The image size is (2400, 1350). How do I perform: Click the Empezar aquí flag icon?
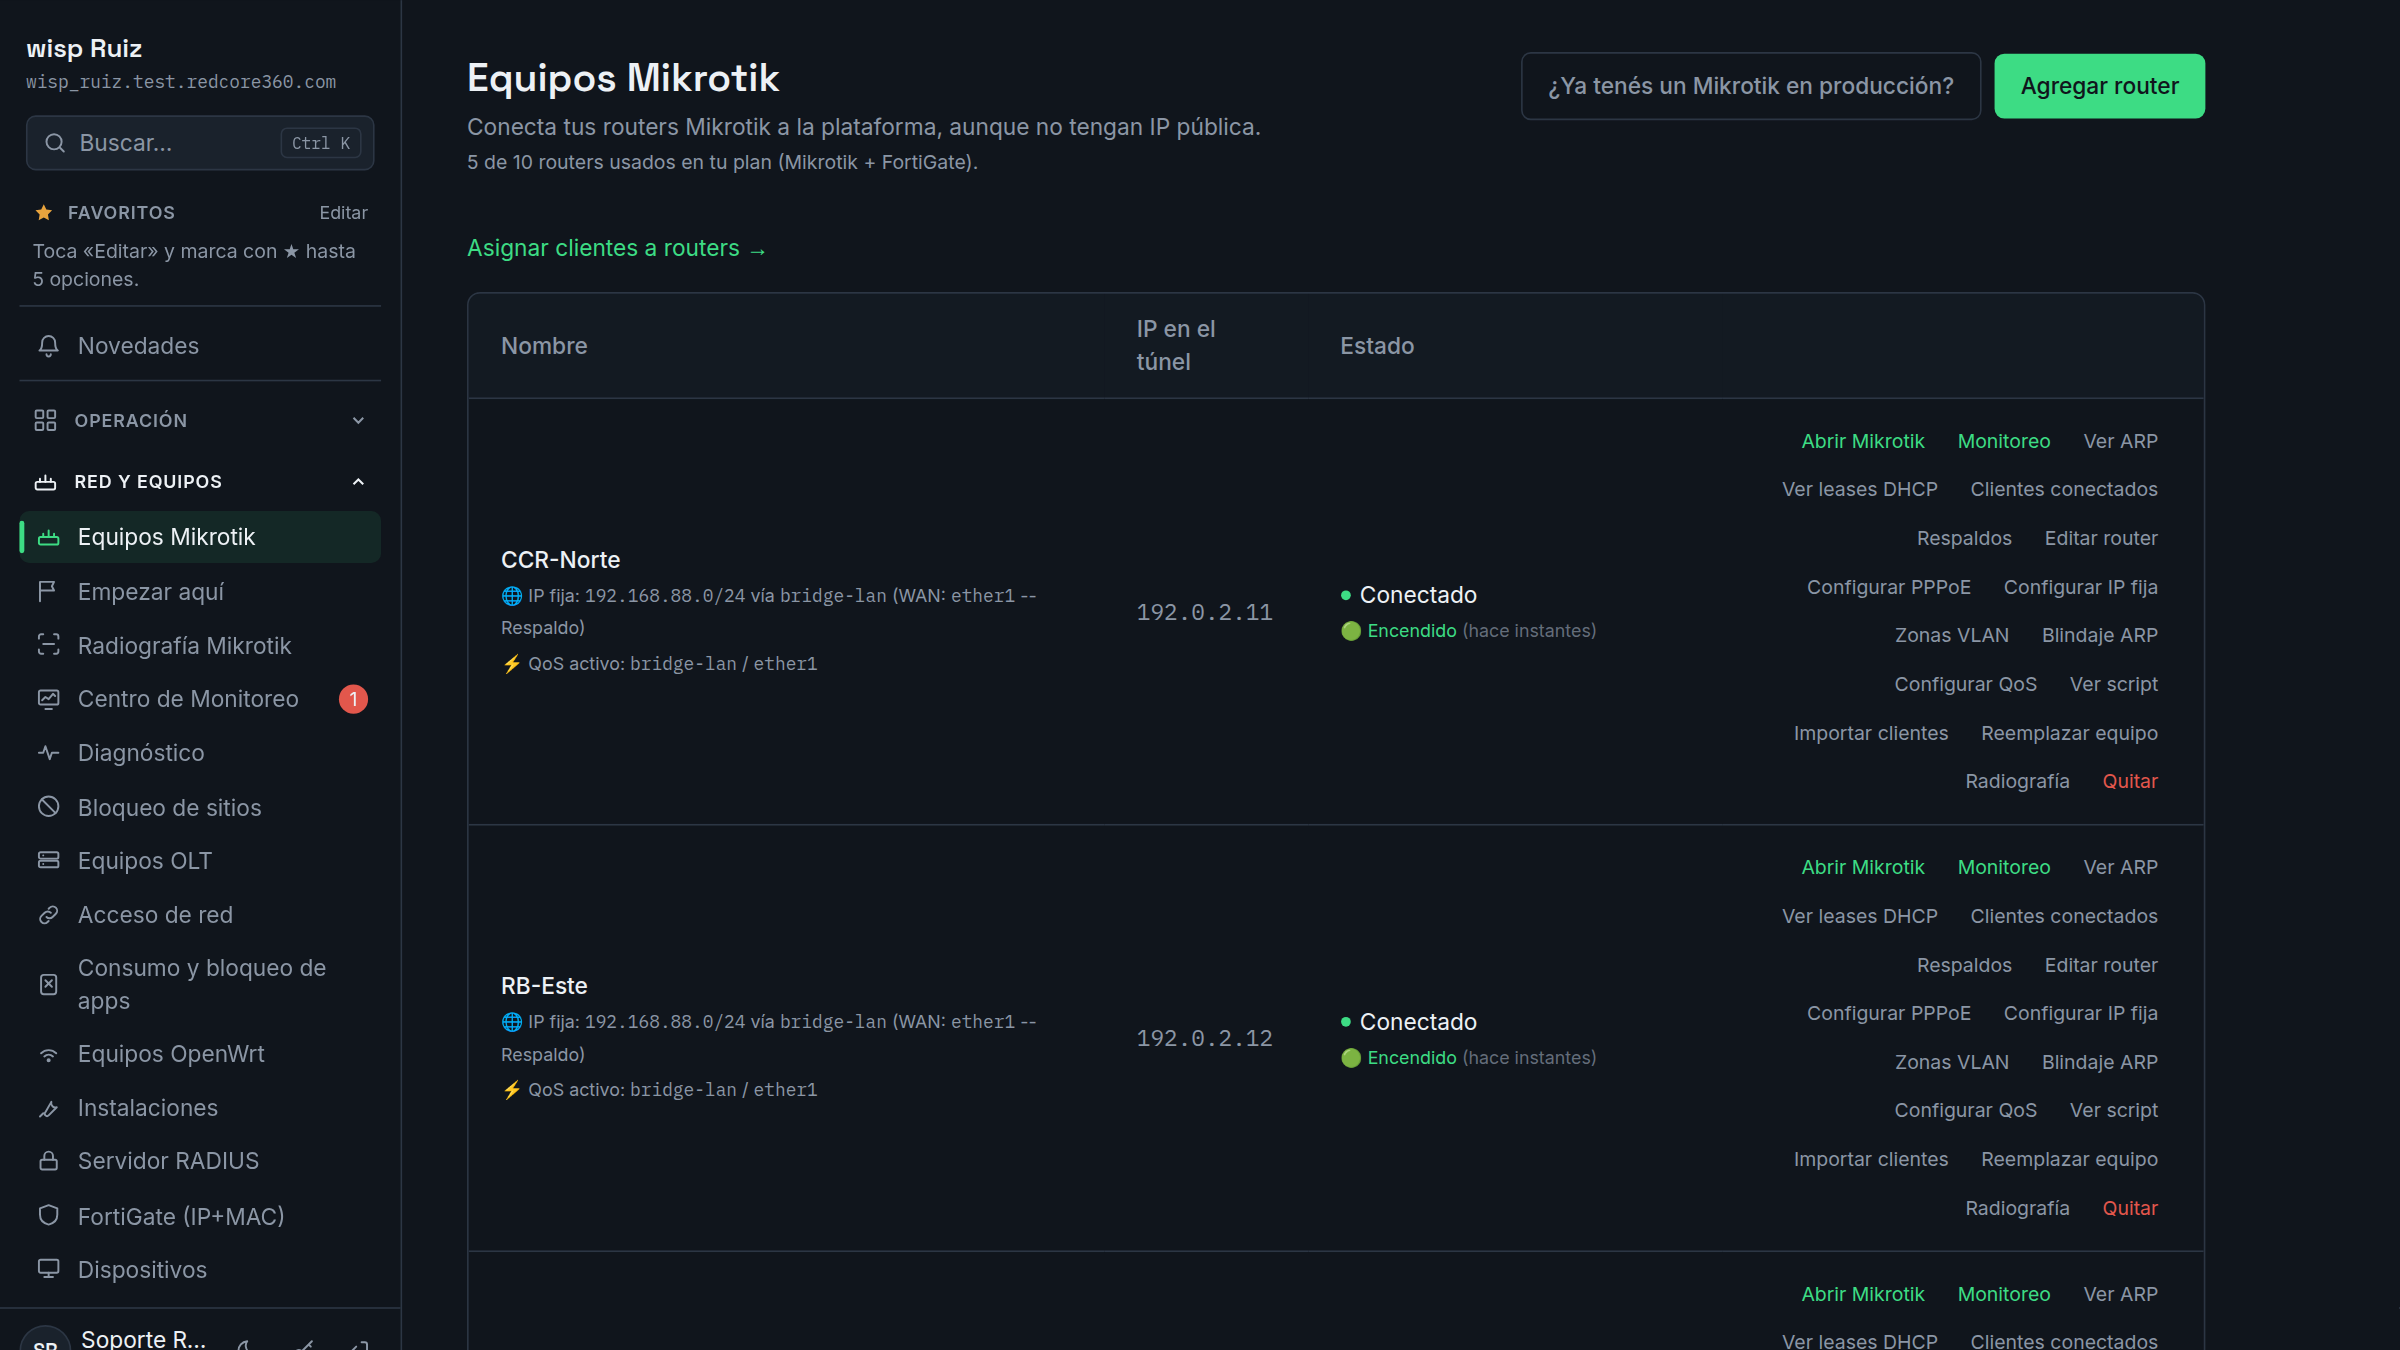click(48, 592)
